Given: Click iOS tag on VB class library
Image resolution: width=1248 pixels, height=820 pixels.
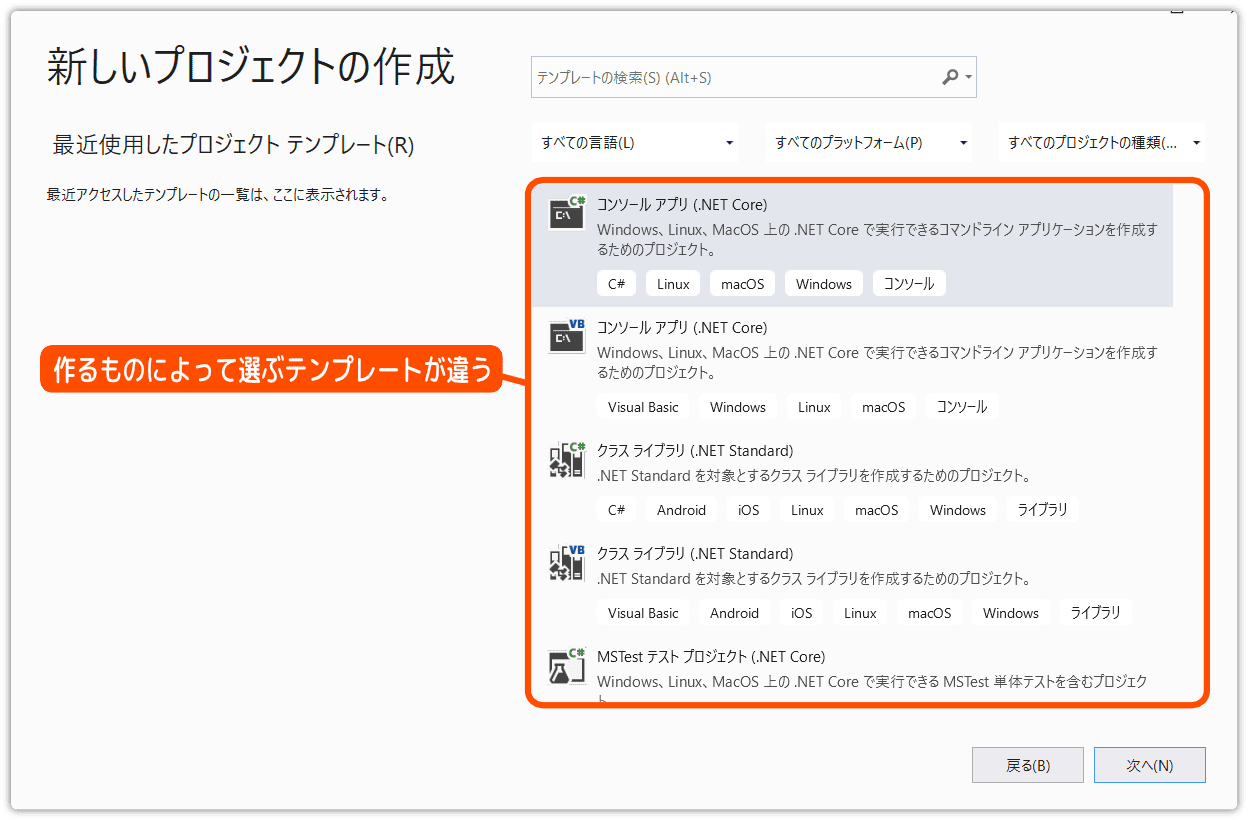Looking at the screenshot, I should click(x=802, y=613).
